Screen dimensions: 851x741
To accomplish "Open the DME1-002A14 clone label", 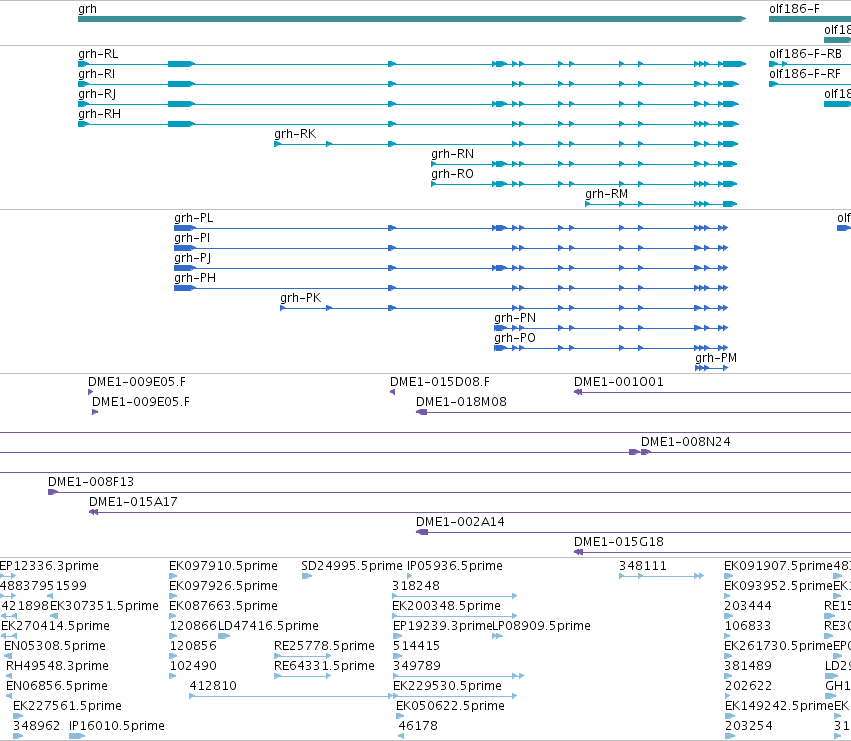I will coord(460,522).
